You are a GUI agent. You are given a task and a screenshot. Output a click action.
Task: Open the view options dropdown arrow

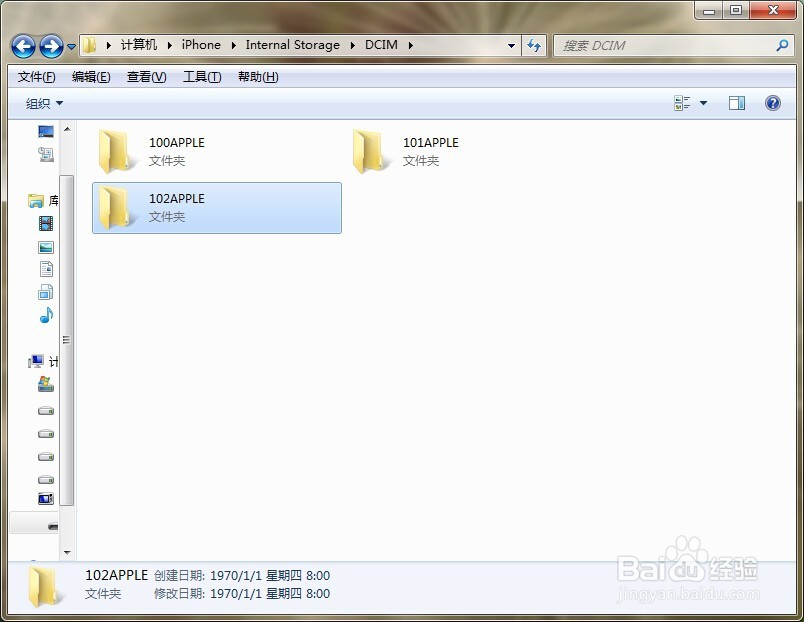[704, 103]
